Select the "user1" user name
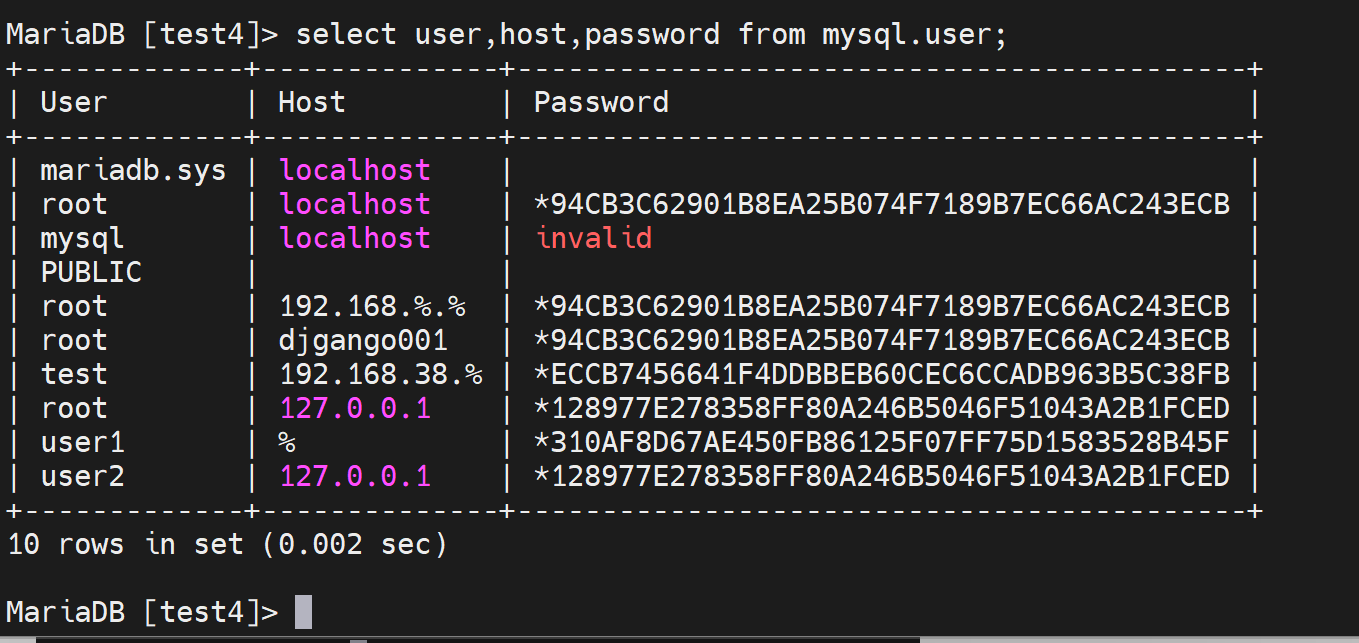 coord(82,442)
